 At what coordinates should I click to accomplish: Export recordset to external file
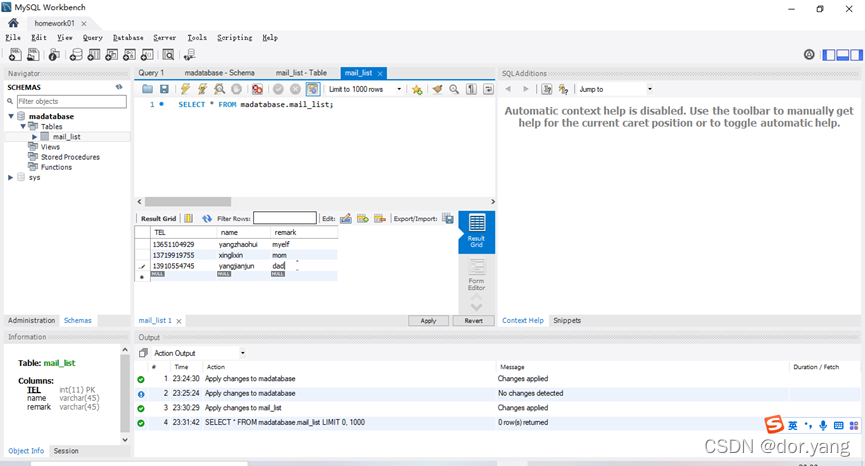point(448,218)
